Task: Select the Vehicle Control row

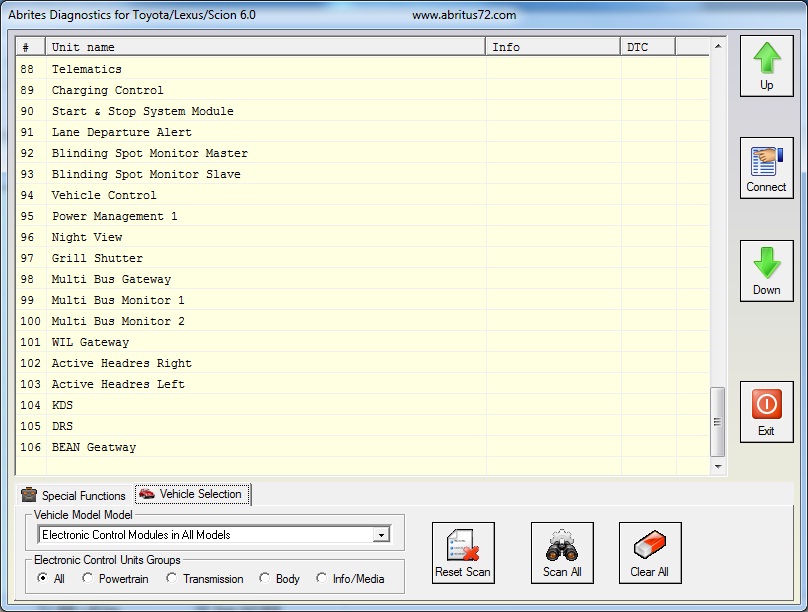Action: (363, 195)
